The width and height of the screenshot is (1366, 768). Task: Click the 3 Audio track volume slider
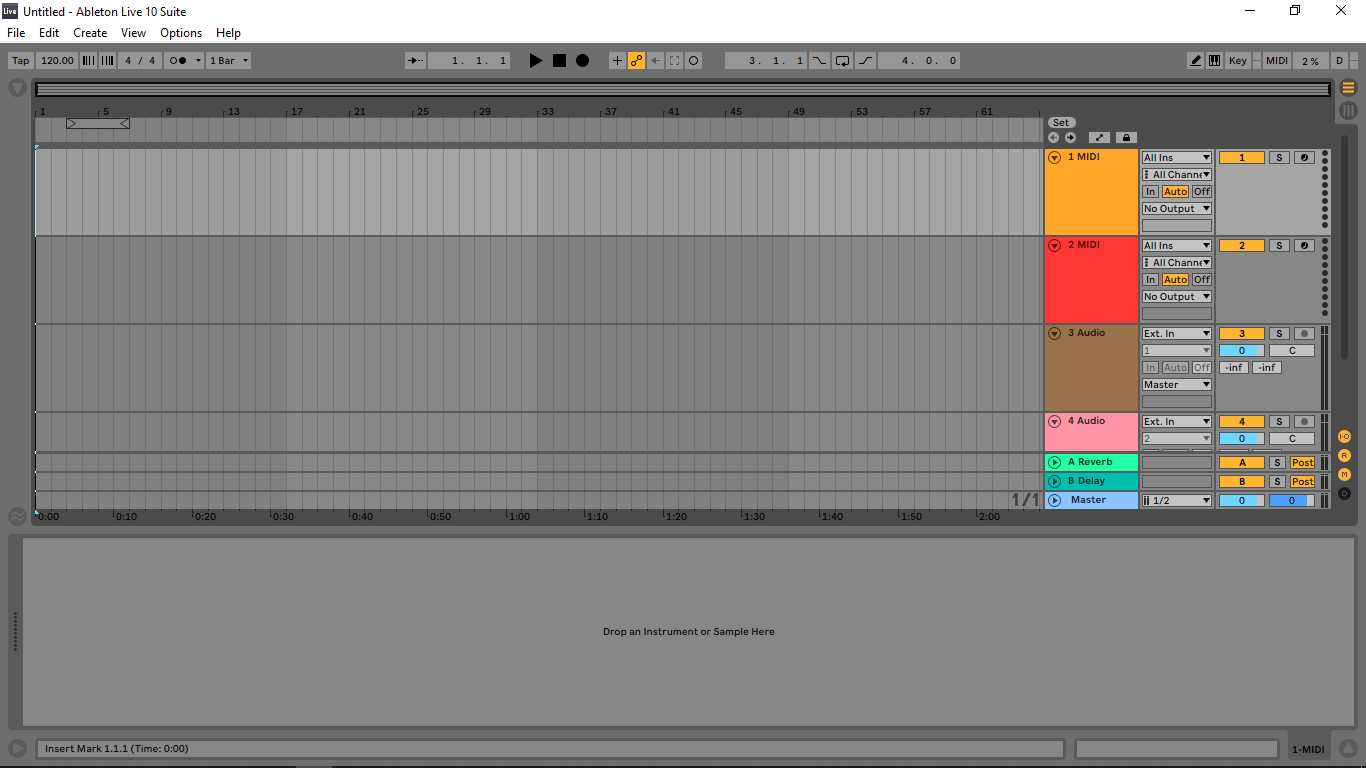point(1241,351)
